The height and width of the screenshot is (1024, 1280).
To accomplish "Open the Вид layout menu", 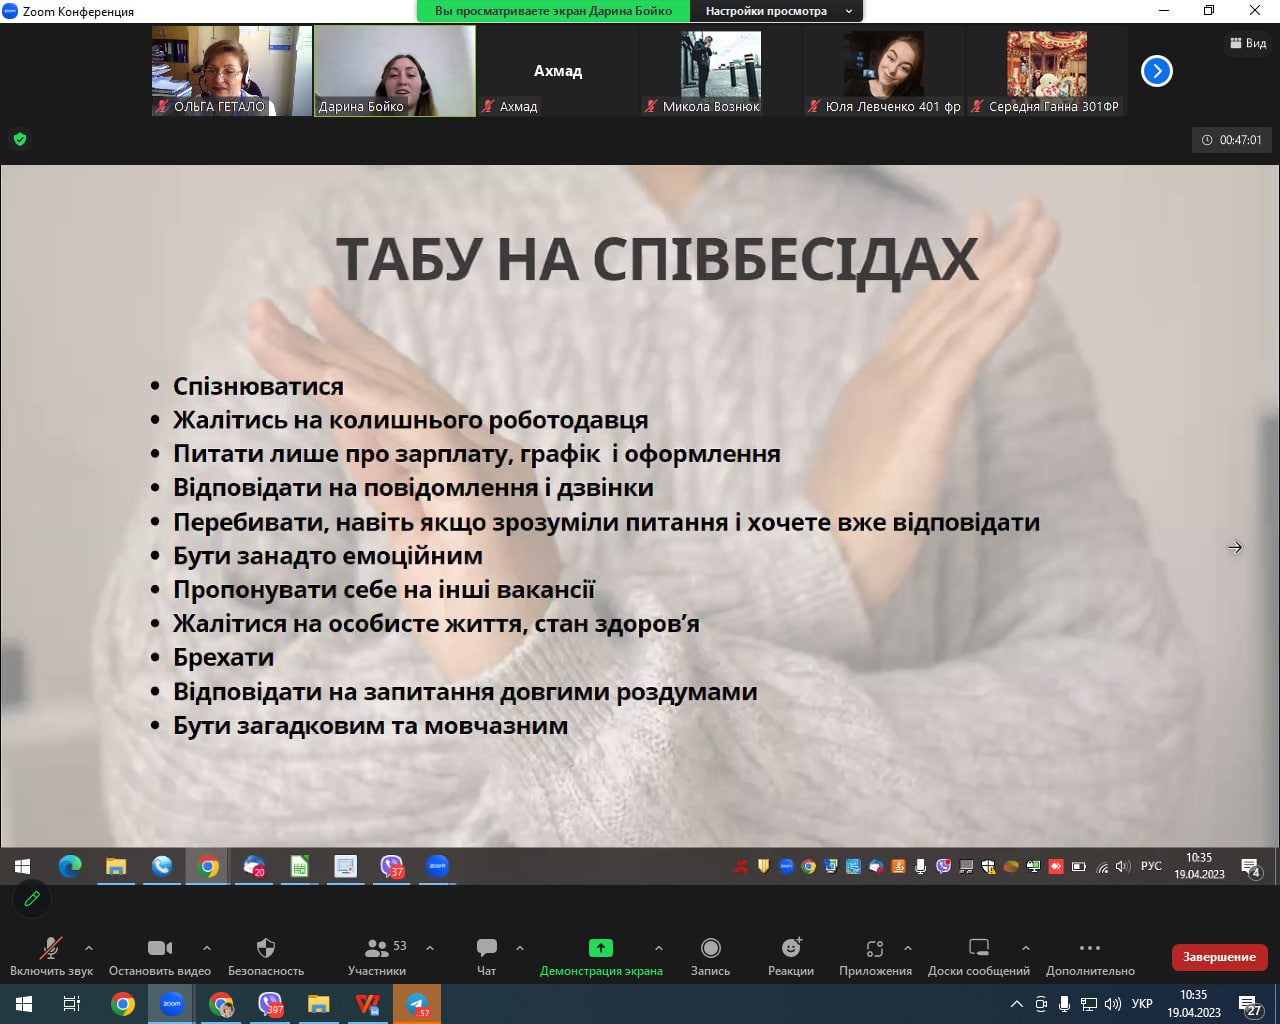I will (x=1248, y=43).
